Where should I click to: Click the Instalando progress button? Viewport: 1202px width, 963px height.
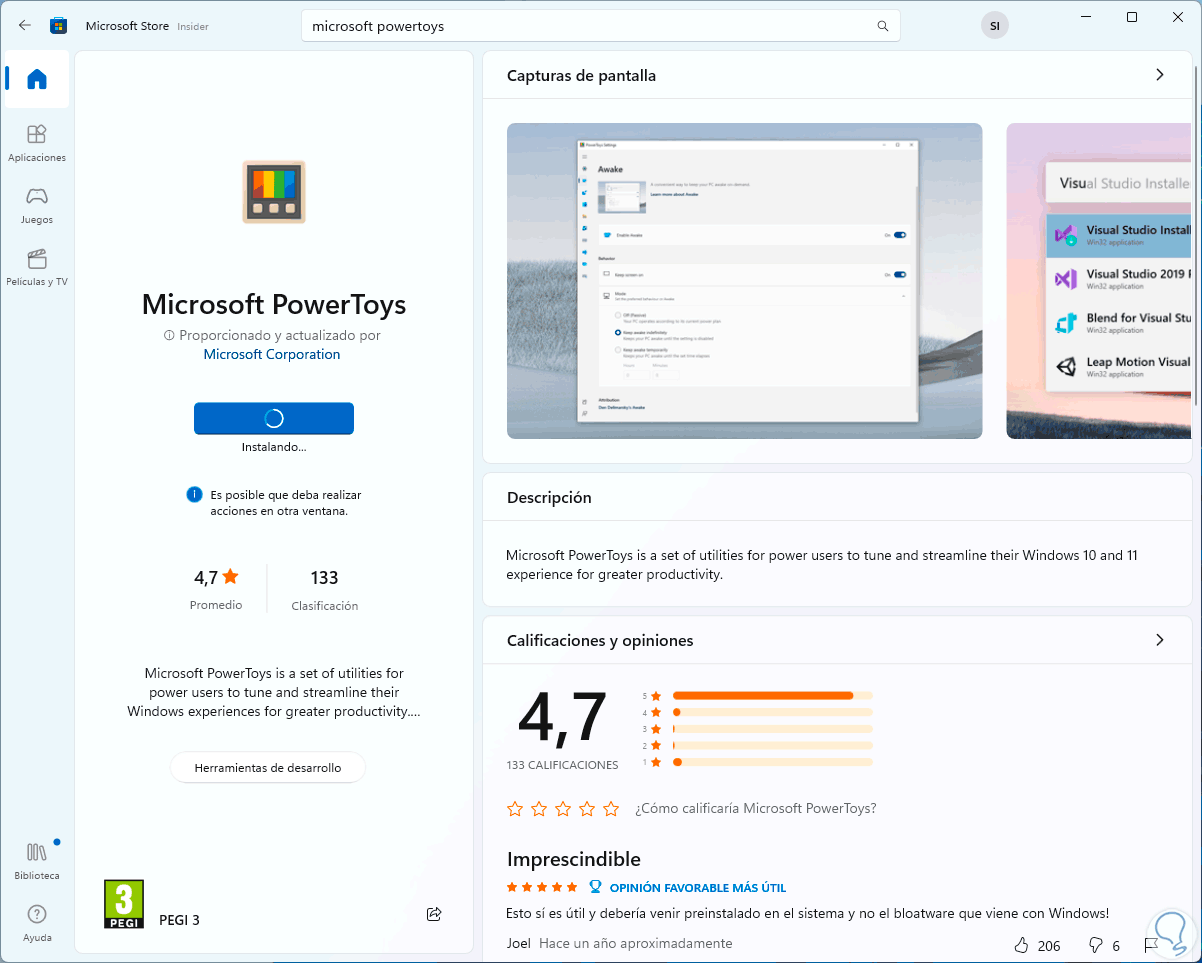[x=274, y=418]
